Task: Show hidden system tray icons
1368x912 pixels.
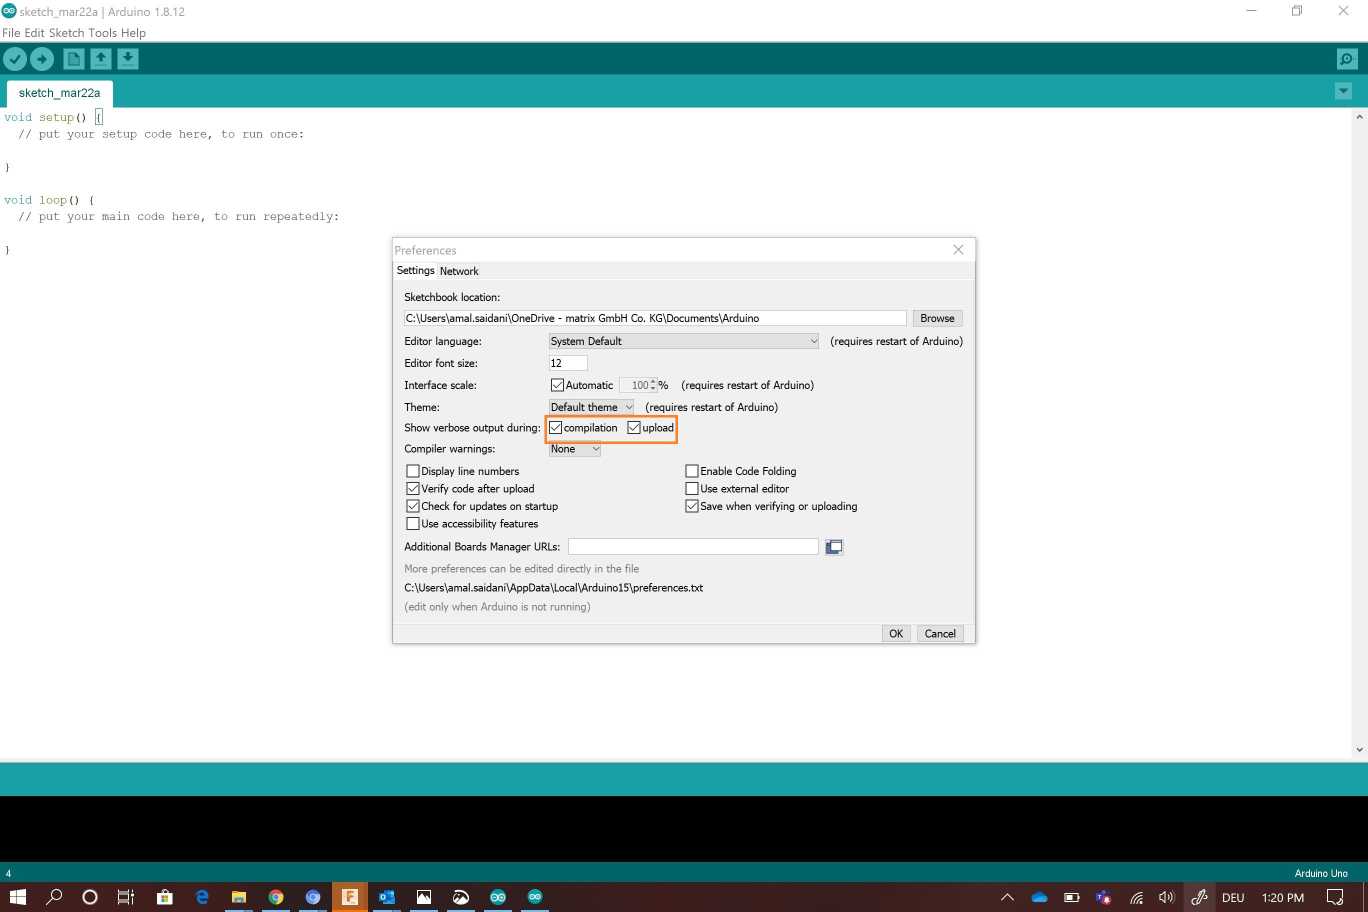Action: tap(1007, 897)
